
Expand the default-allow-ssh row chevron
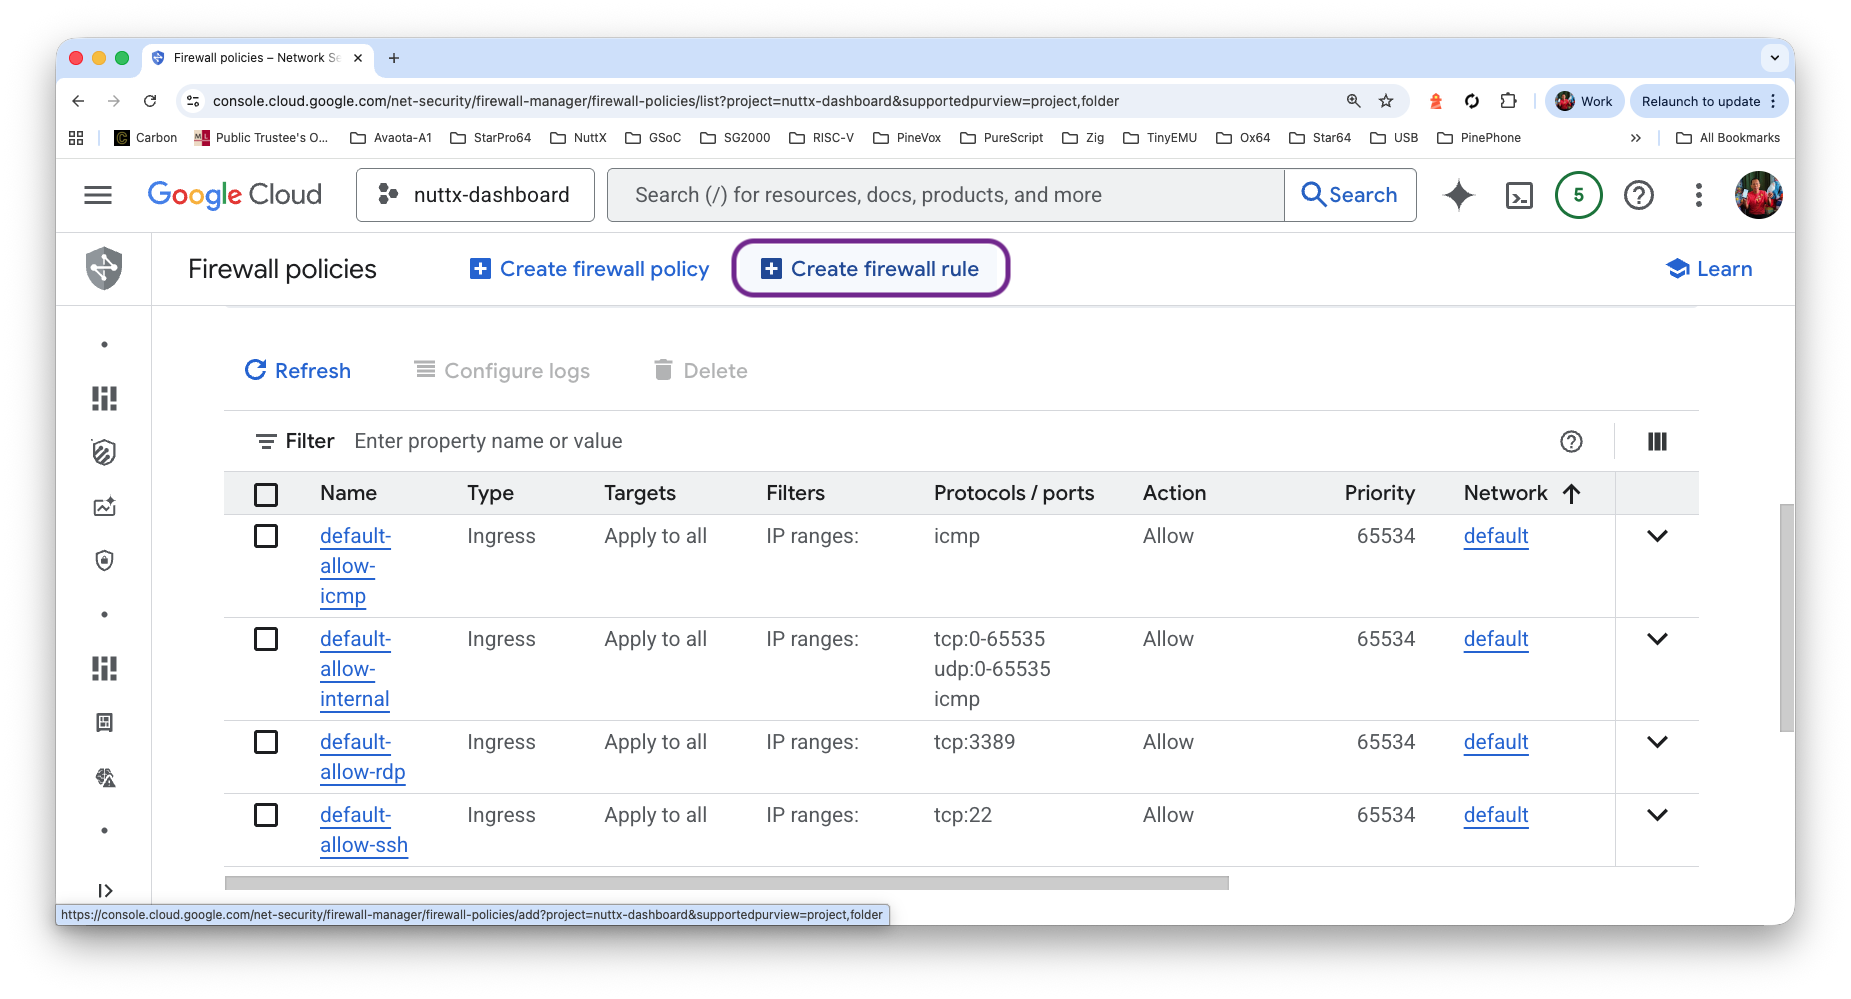pyautogui.click(x=1657, y=815)
